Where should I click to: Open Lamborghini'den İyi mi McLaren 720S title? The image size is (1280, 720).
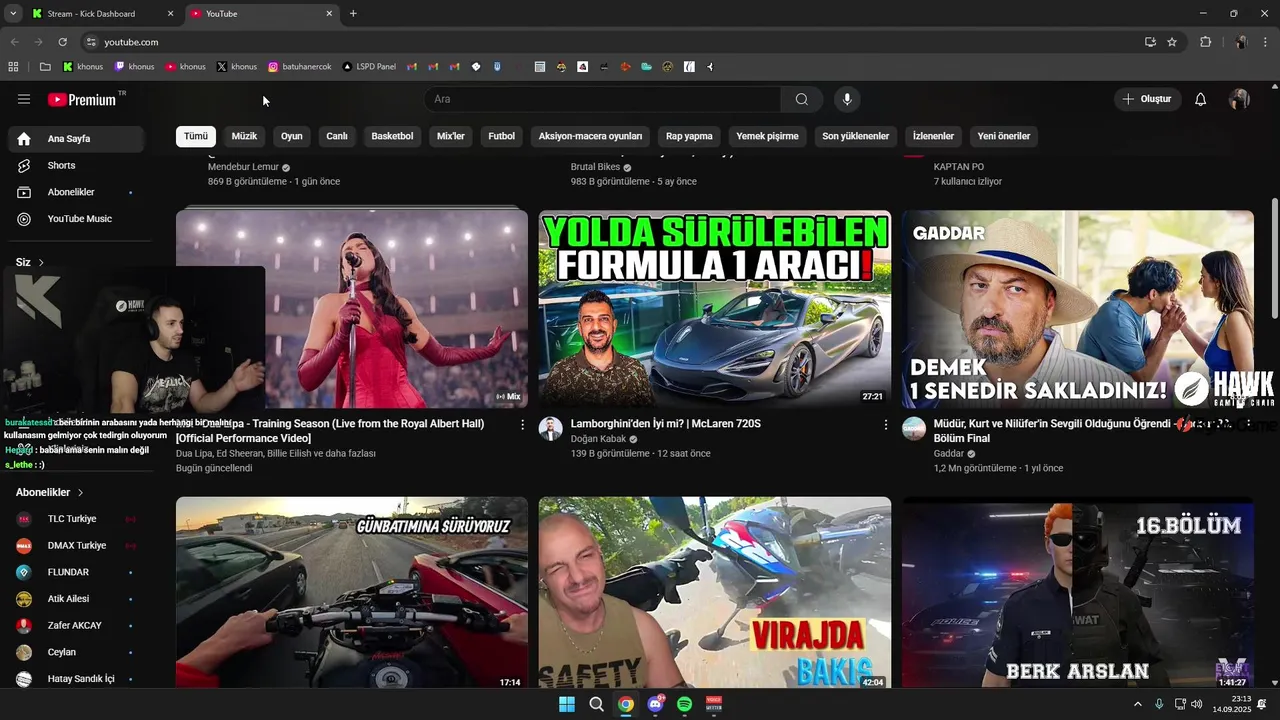[x=666, y=424]
